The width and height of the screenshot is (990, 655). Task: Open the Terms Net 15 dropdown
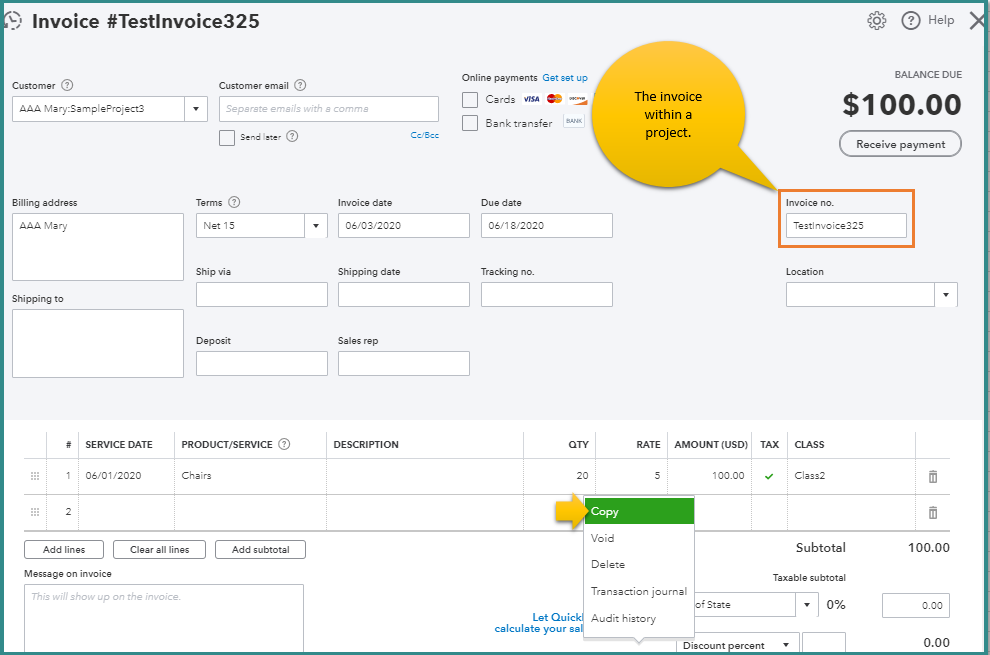tap(316, 226)
